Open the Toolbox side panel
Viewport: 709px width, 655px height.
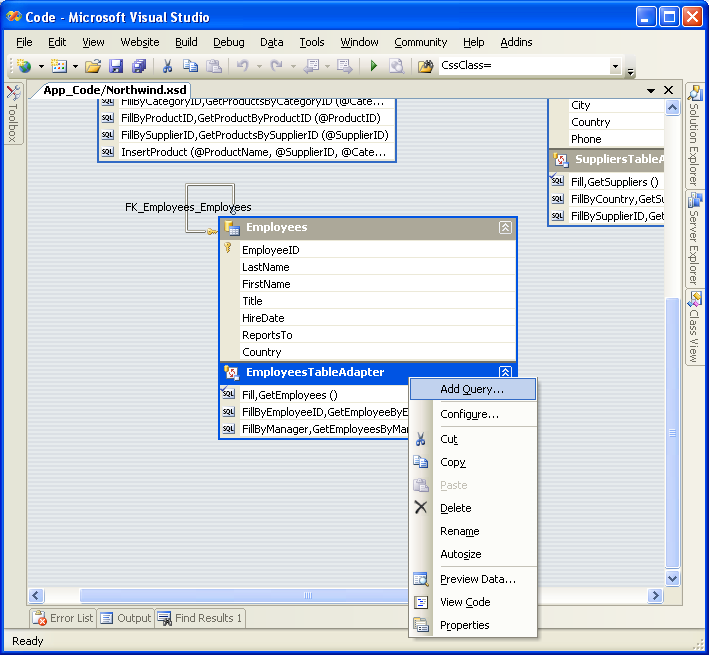[x=12, y=115]
